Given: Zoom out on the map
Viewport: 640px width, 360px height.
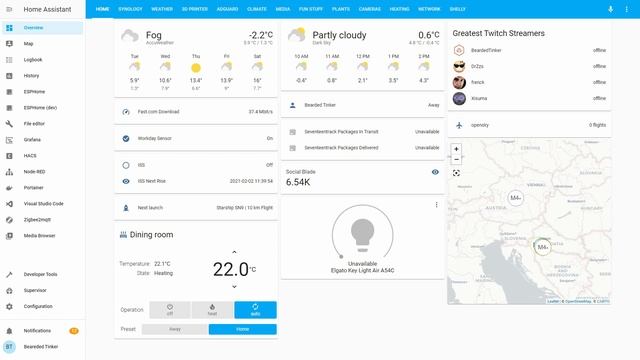Looking at the screenshot, I should [456, 160].
